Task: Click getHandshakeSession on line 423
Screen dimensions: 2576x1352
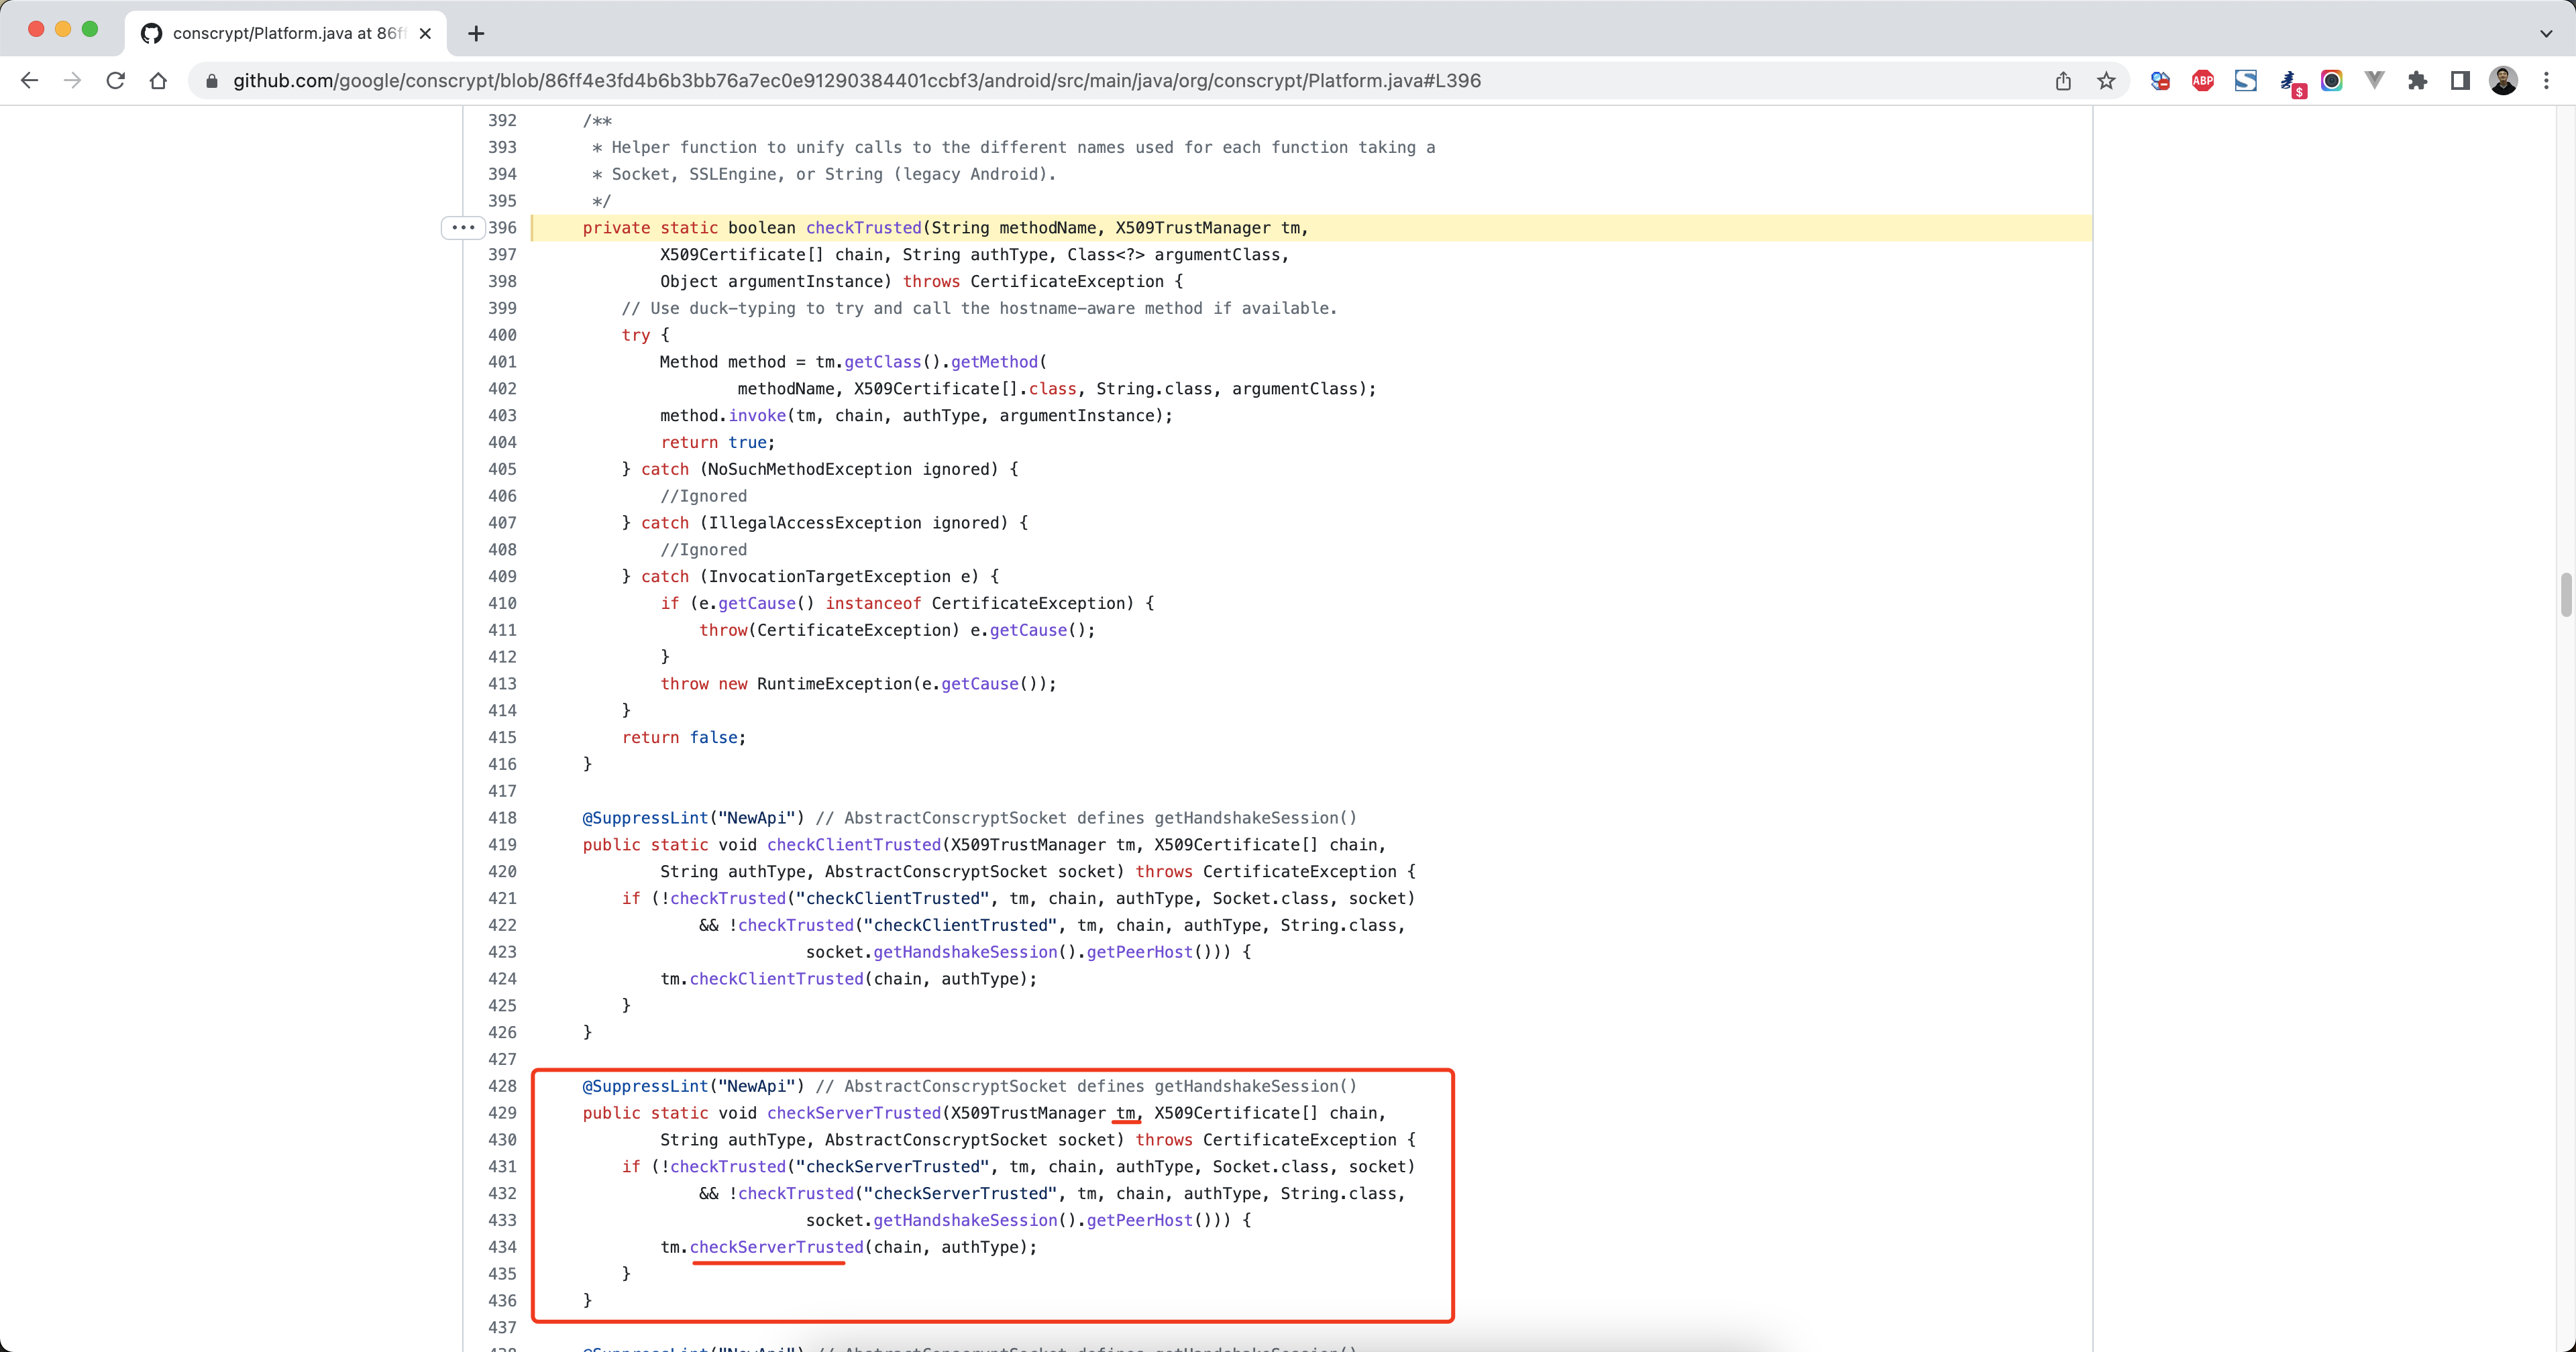Action: click(965, 952)
